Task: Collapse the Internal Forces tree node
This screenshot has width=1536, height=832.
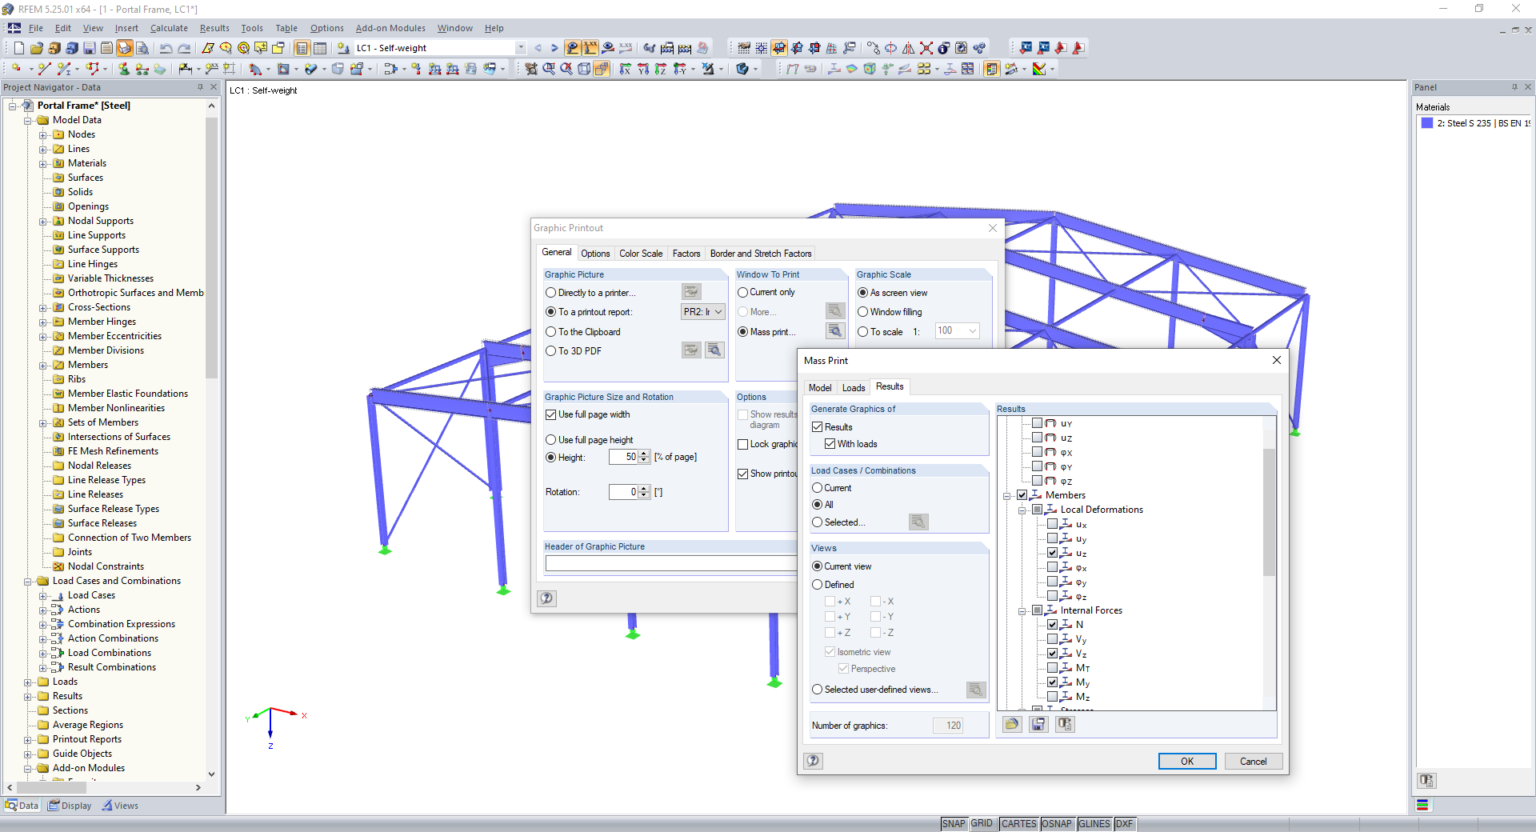Action: point(1022,610)
